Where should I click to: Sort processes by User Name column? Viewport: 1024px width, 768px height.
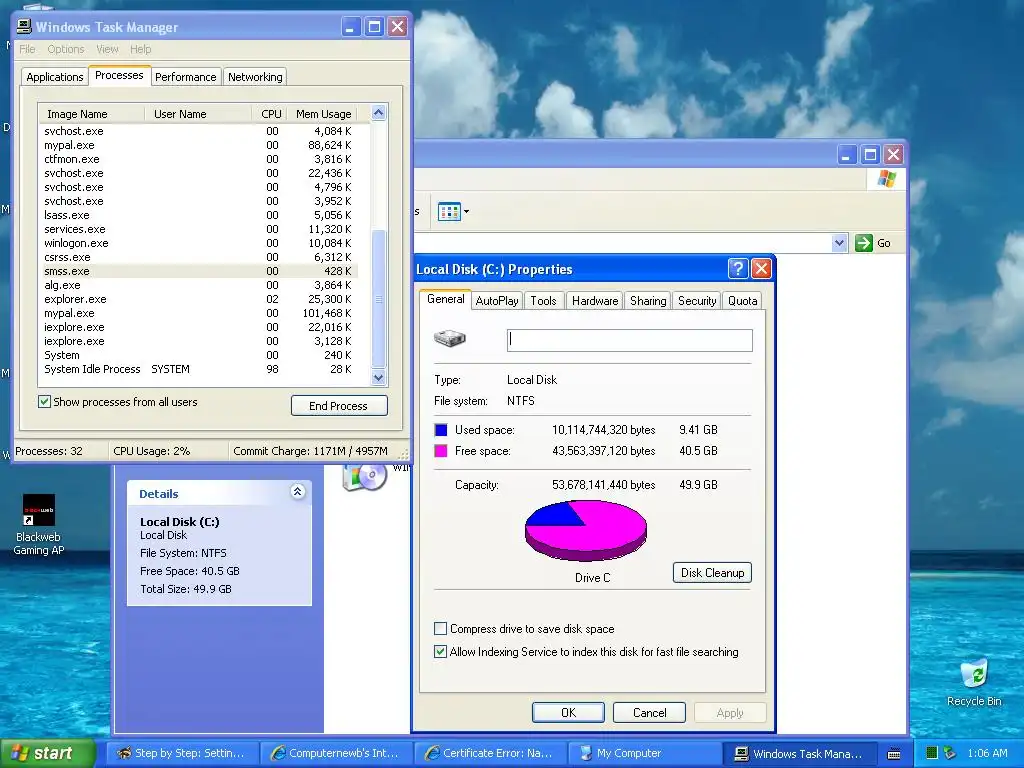(198, 114)
